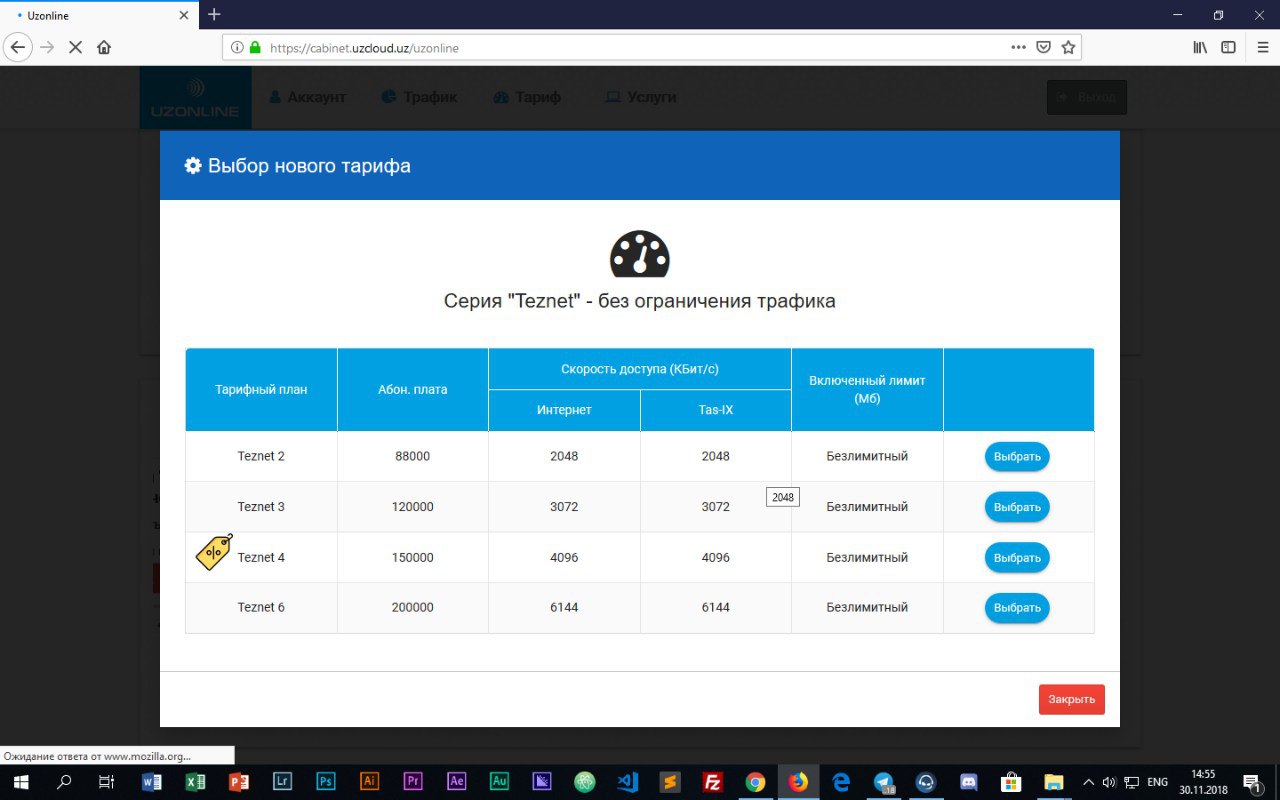Launch Microsoft Word from taskbar
The height and width of the screenshot is (800, 1280).
(x=152, y=782)
